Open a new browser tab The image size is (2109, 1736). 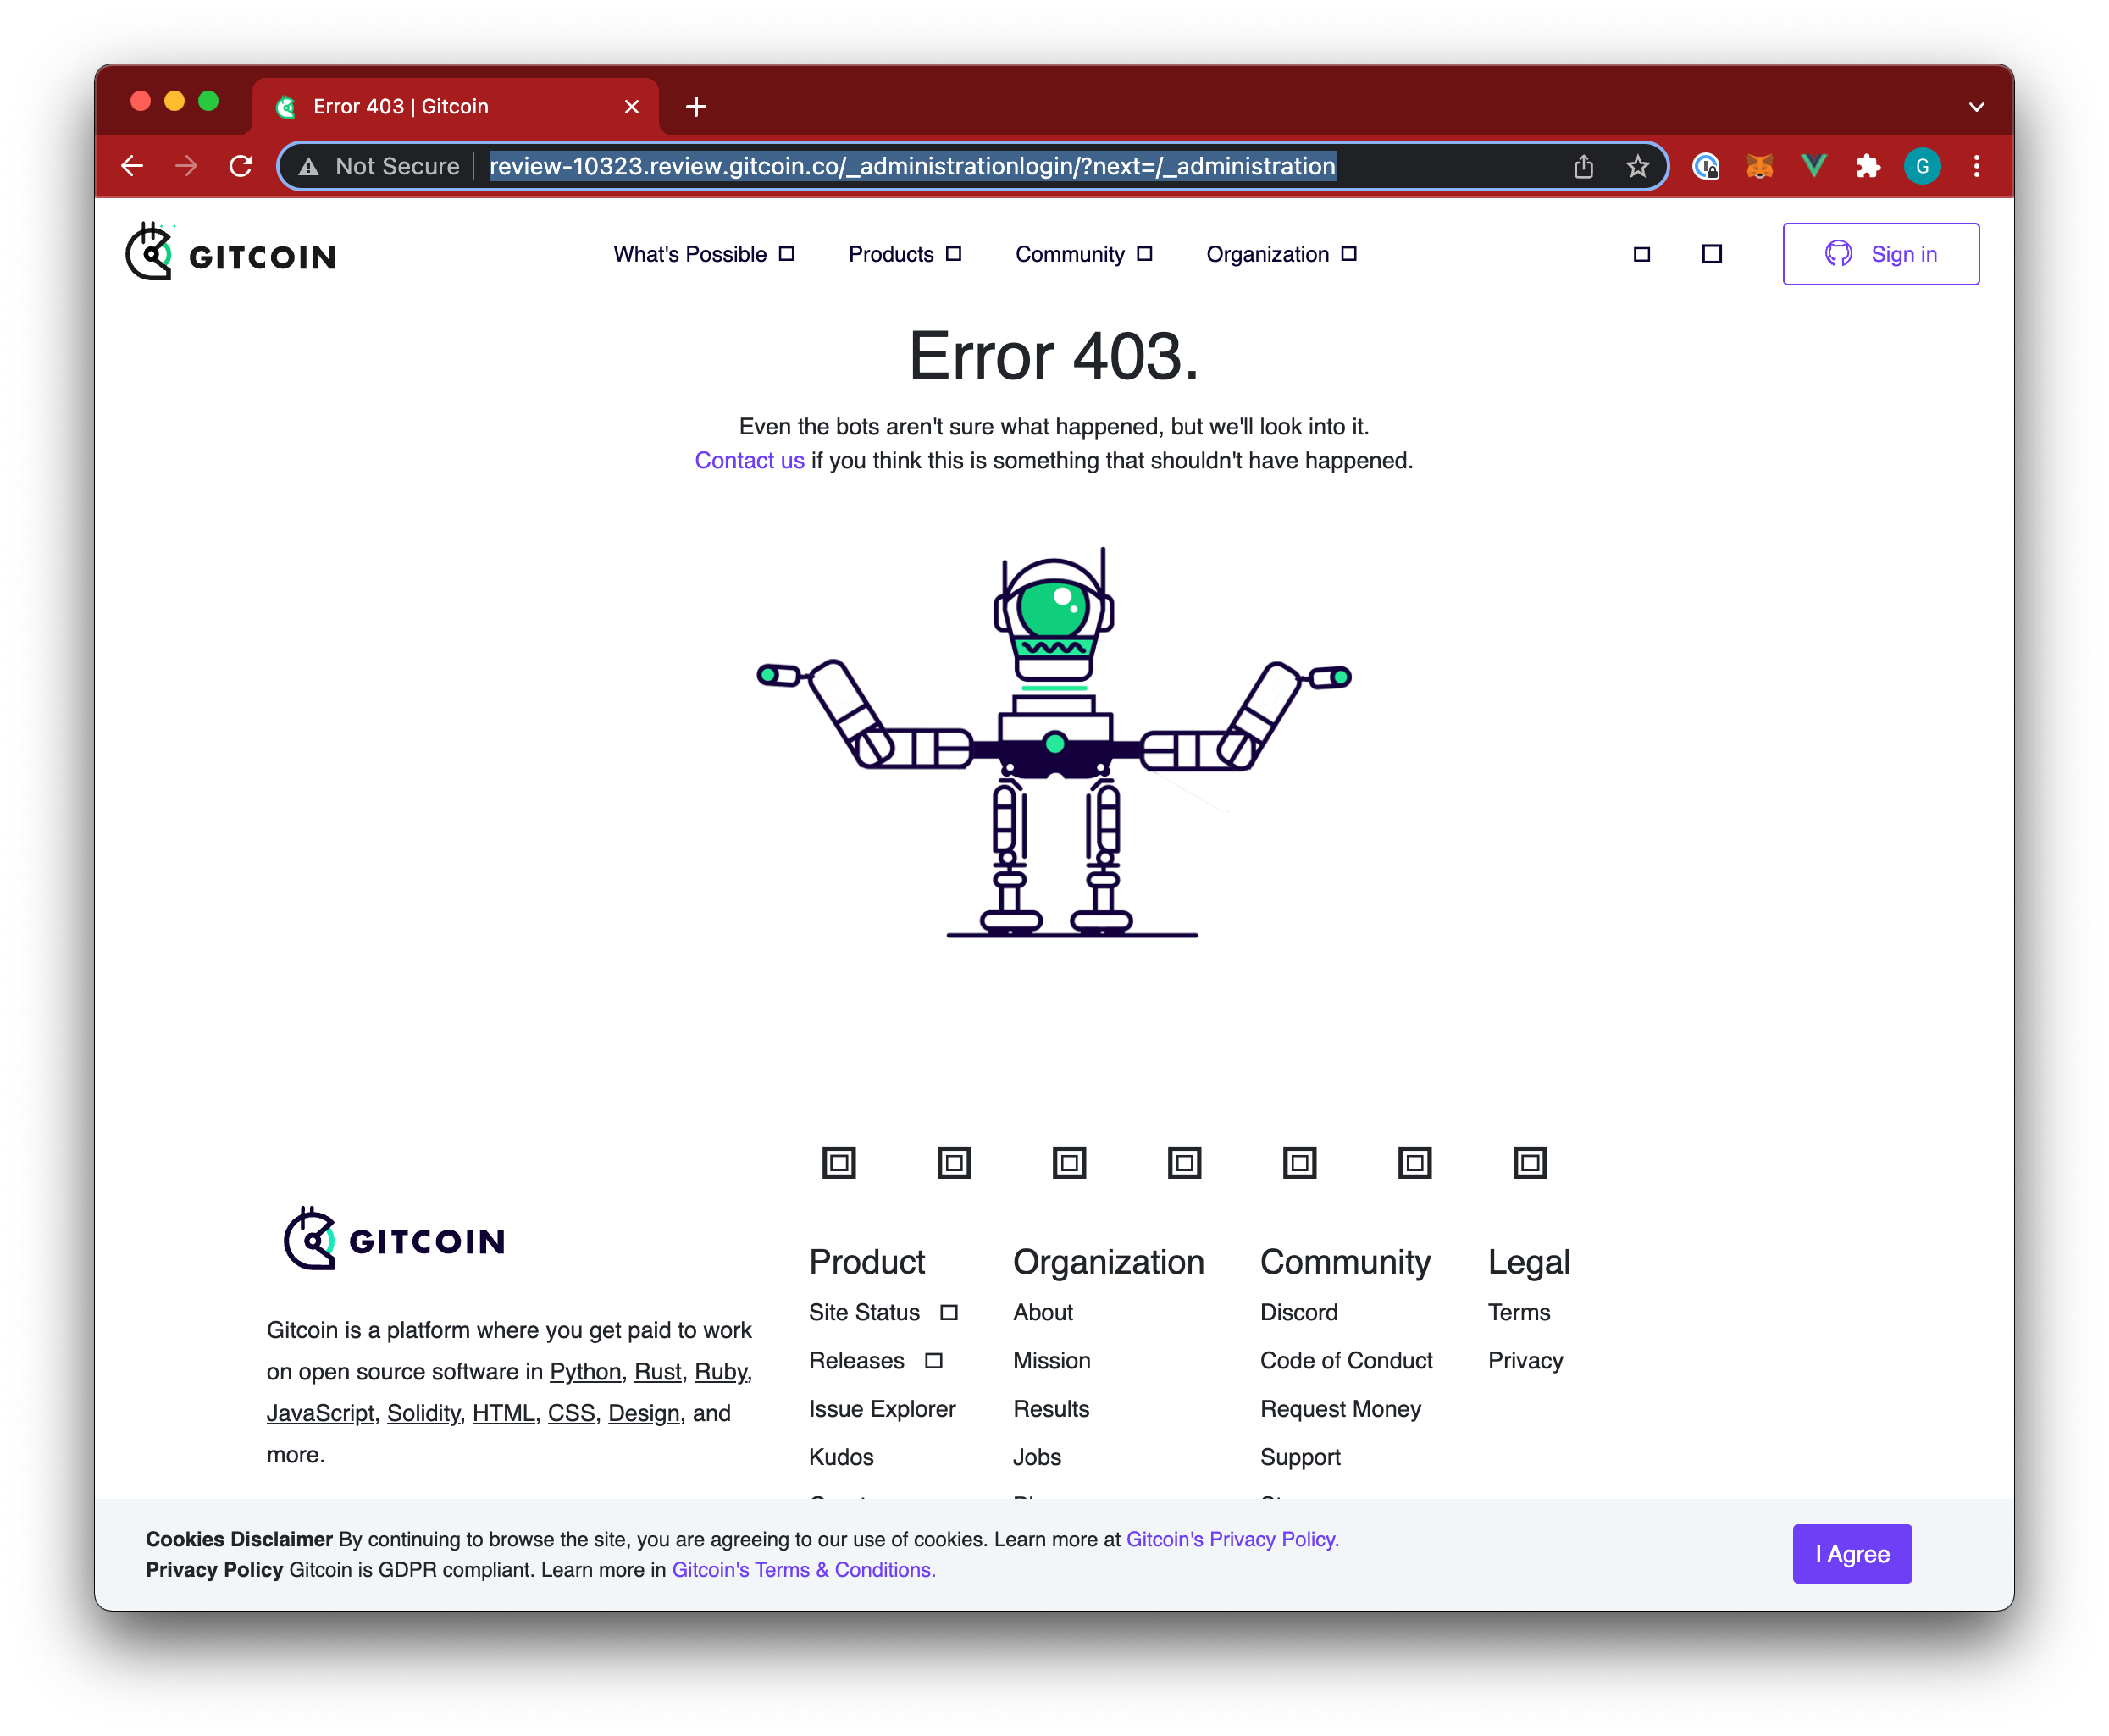click(x=696, y=106)
